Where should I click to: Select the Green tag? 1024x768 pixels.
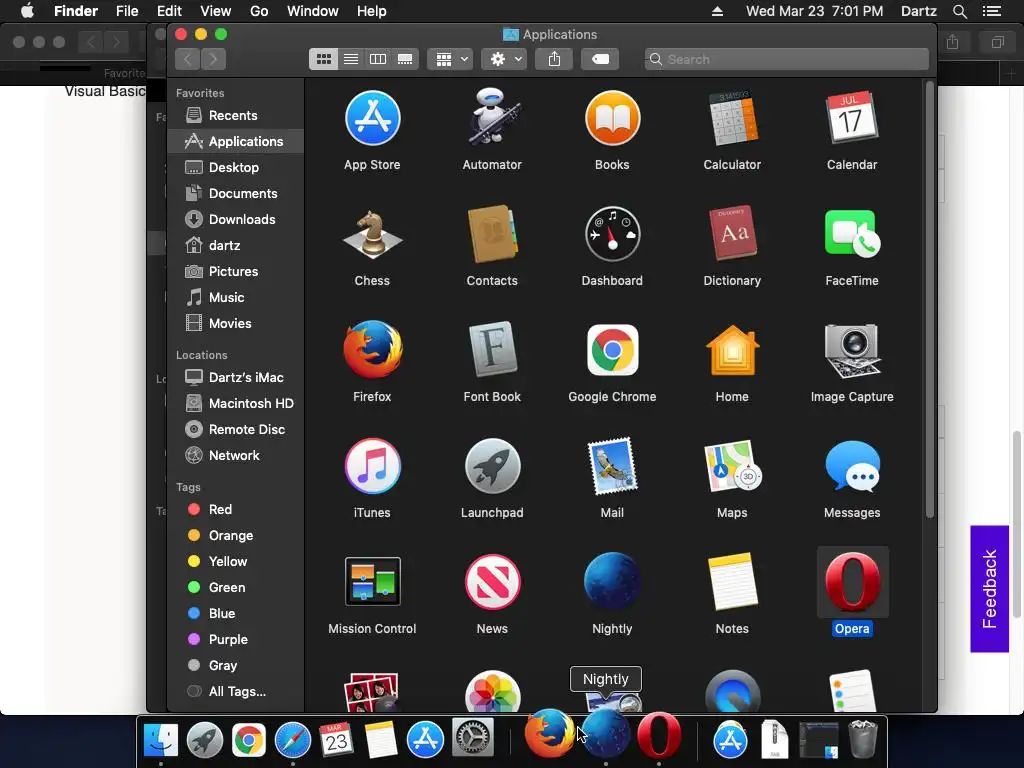click(236, 588)
